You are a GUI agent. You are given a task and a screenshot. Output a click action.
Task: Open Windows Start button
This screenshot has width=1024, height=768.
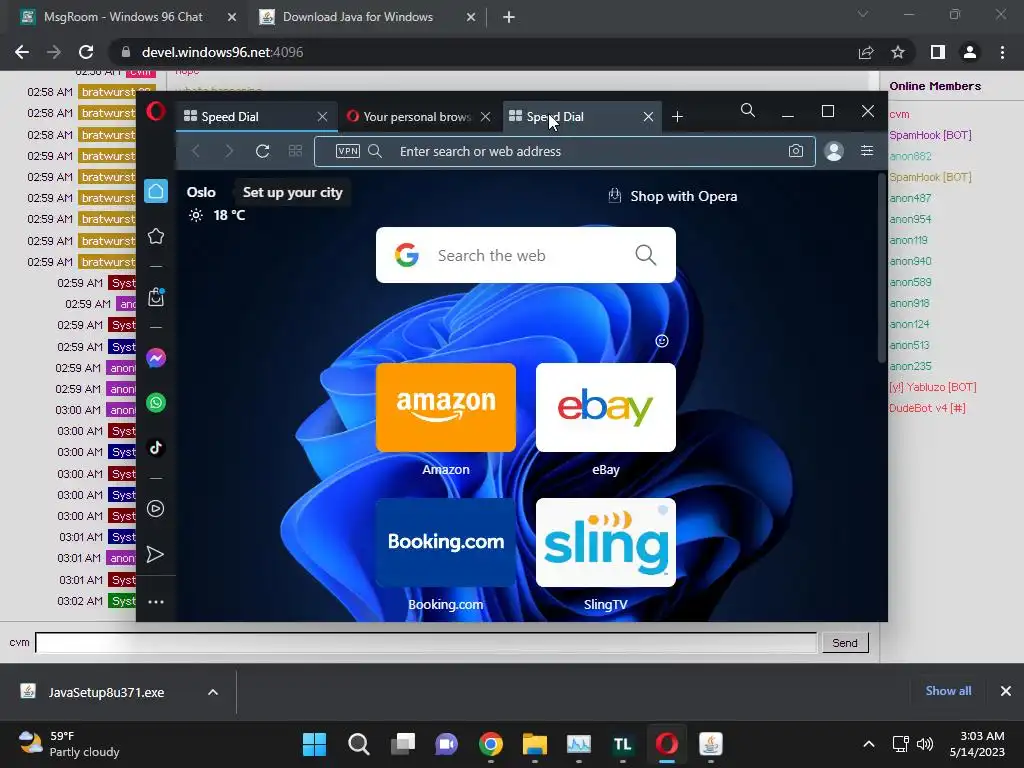(314, 744)
